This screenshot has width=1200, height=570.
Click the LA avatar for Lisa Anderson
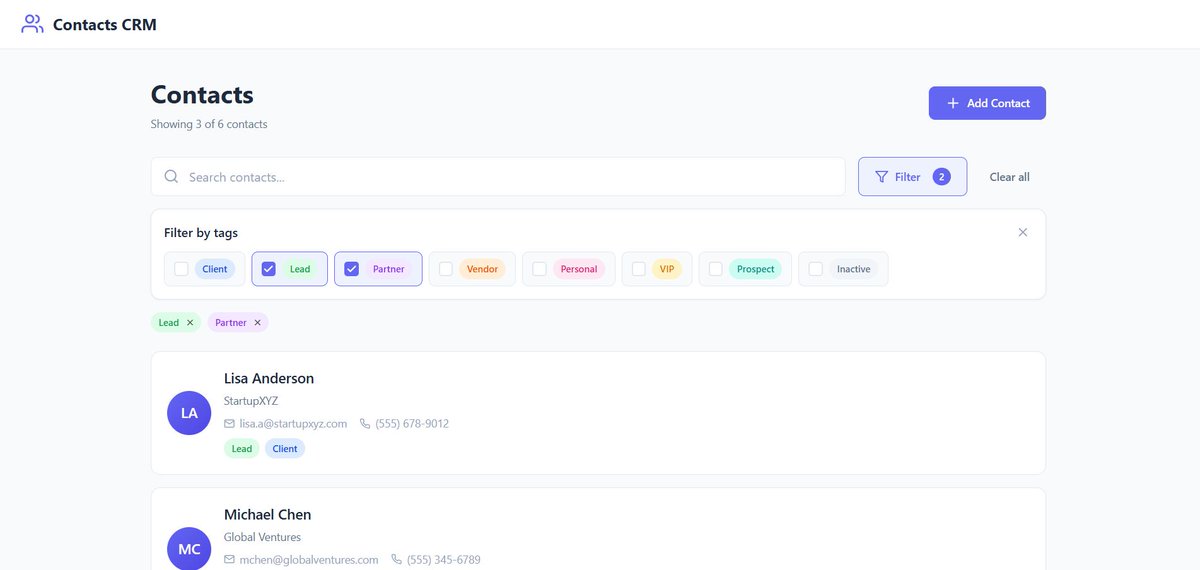pos(189,413)
